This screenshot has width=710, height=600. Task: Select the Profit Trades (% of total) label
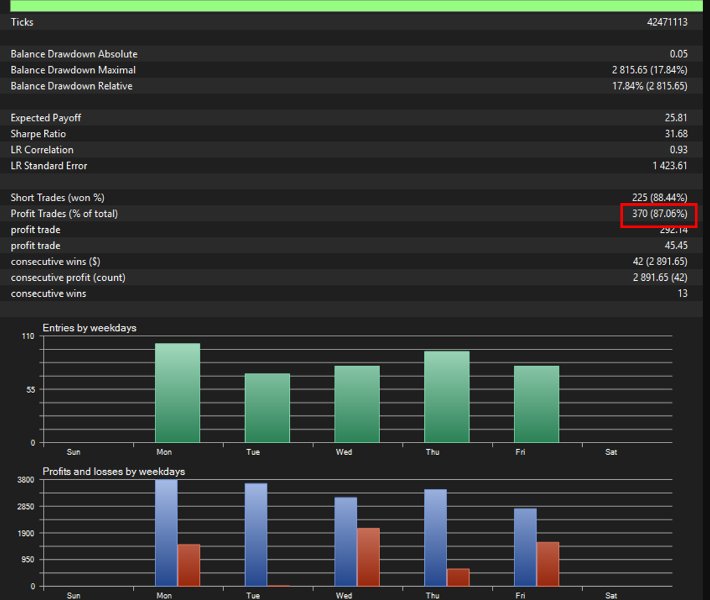click(64, 213)
